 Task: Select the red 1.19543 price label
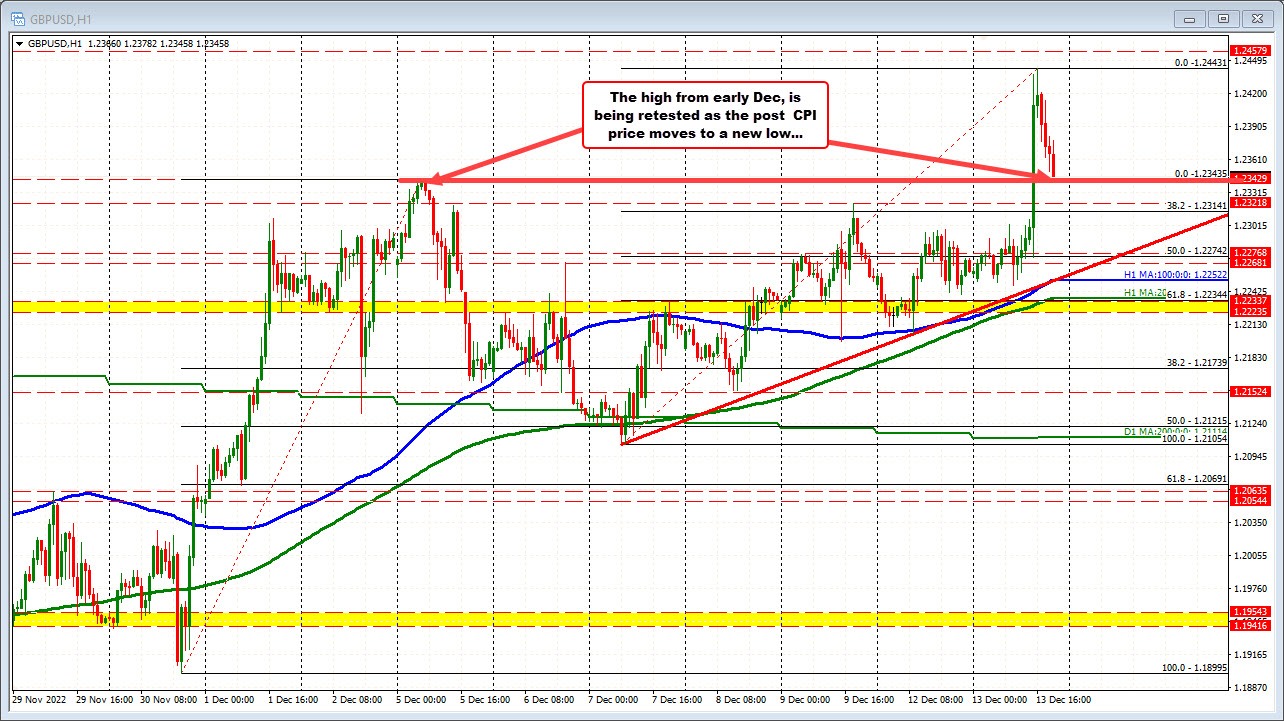1251,611
